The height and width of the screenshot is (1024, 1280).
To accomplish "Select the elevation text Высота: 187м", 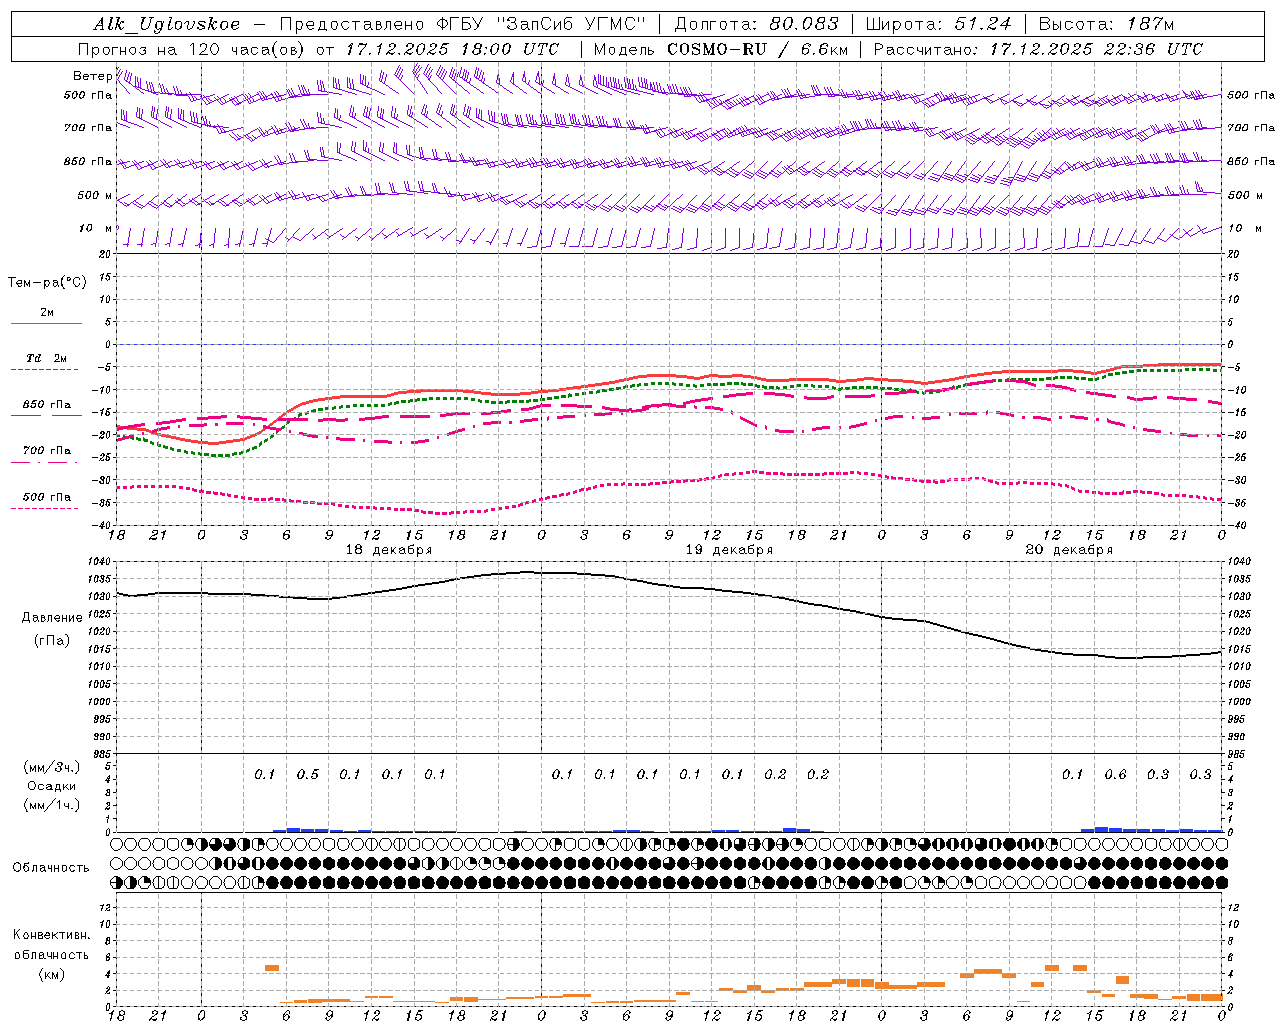I will (1106, 24).
